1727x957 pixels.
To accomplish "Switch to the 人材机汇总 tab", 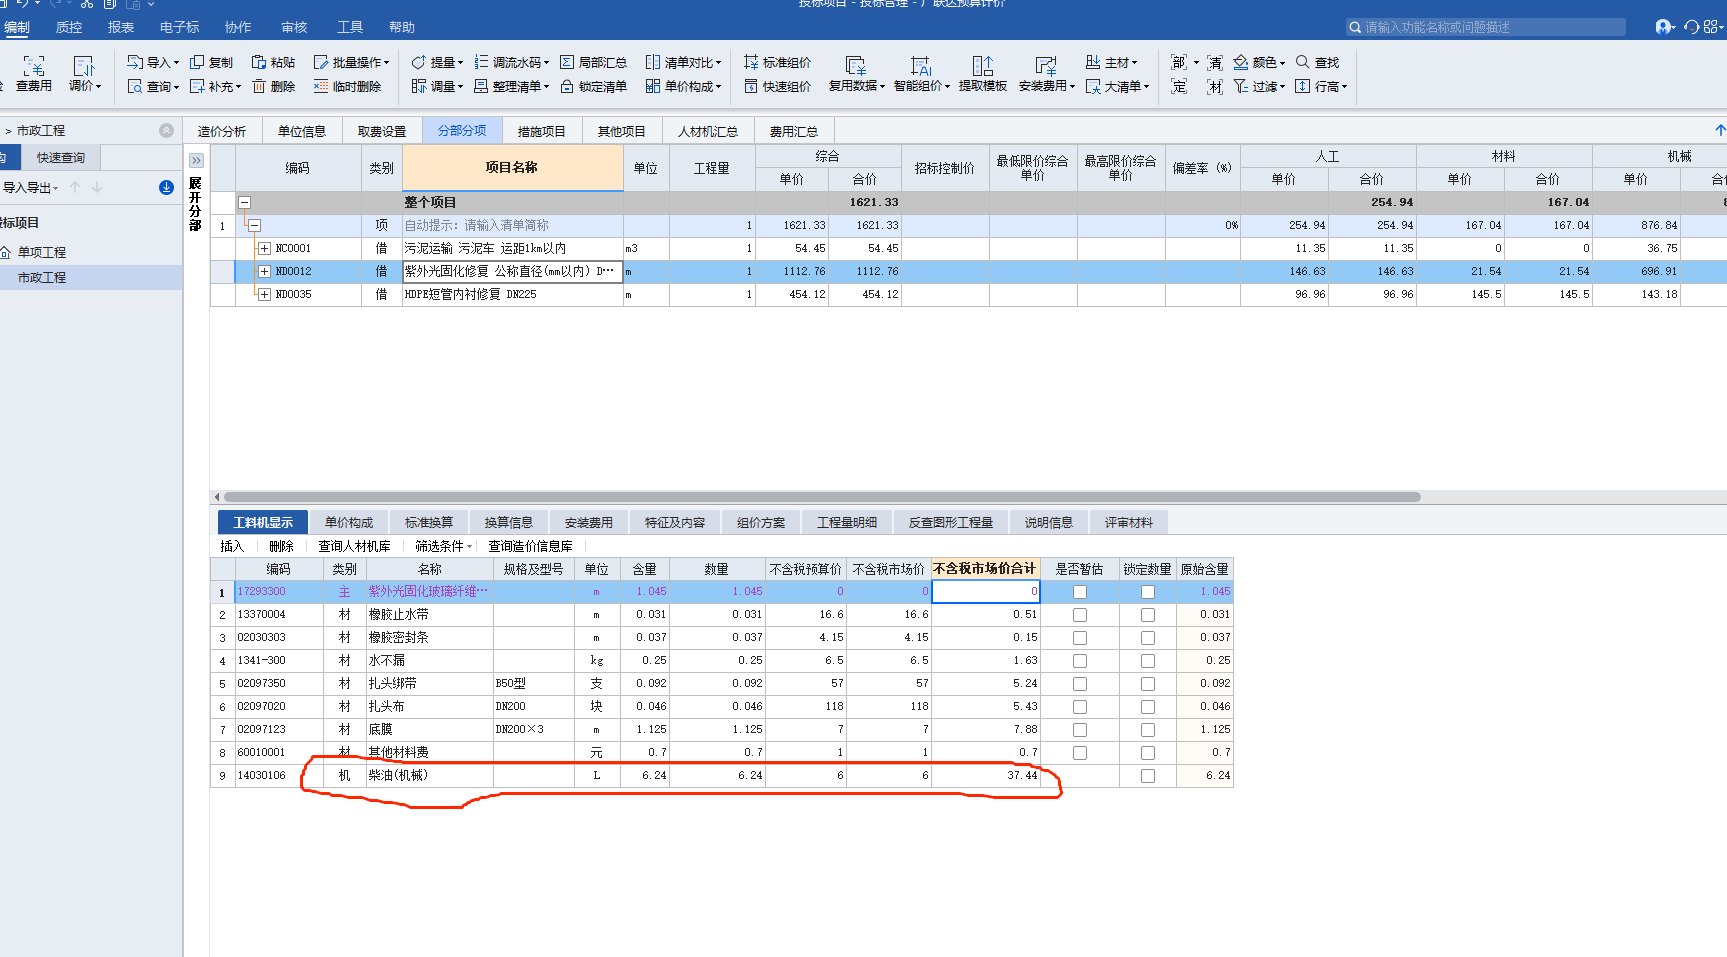I will coord(707,131).
